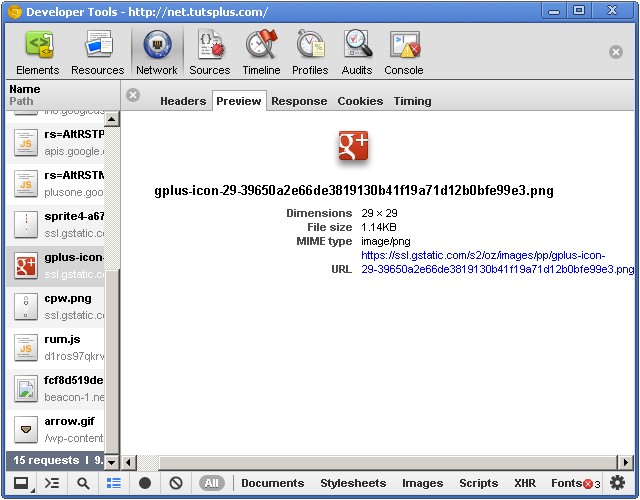
Task: Open the Elements panel
Action: click(x=38, y=53)
